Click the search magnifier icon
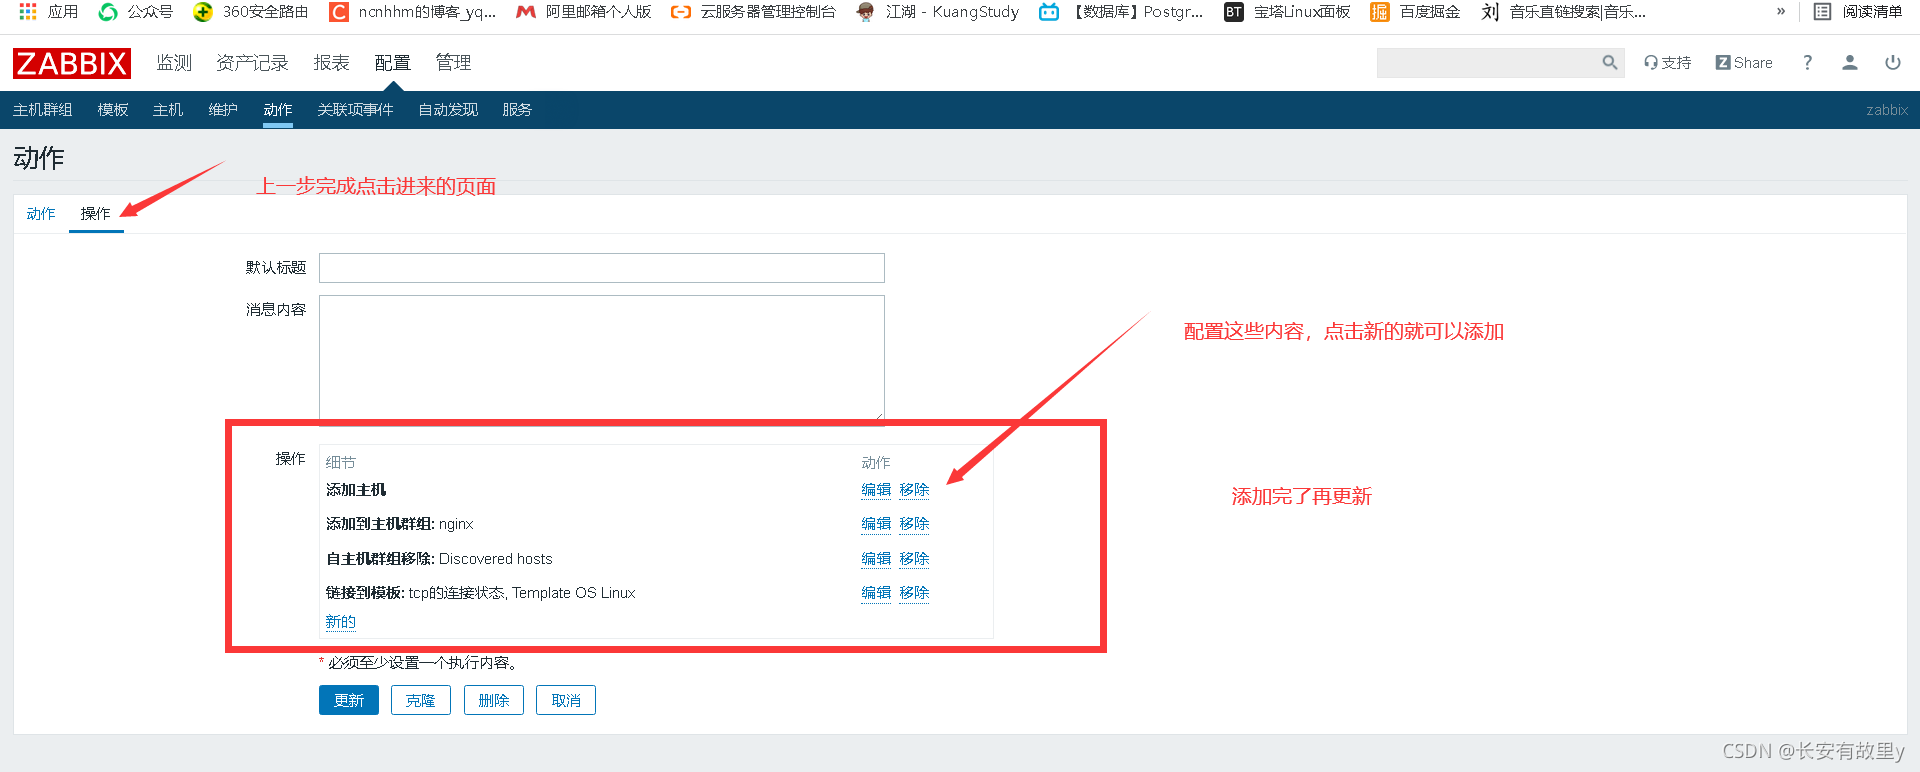The width and height of the screenshot is (1920, 772). tap(1609, 63)
